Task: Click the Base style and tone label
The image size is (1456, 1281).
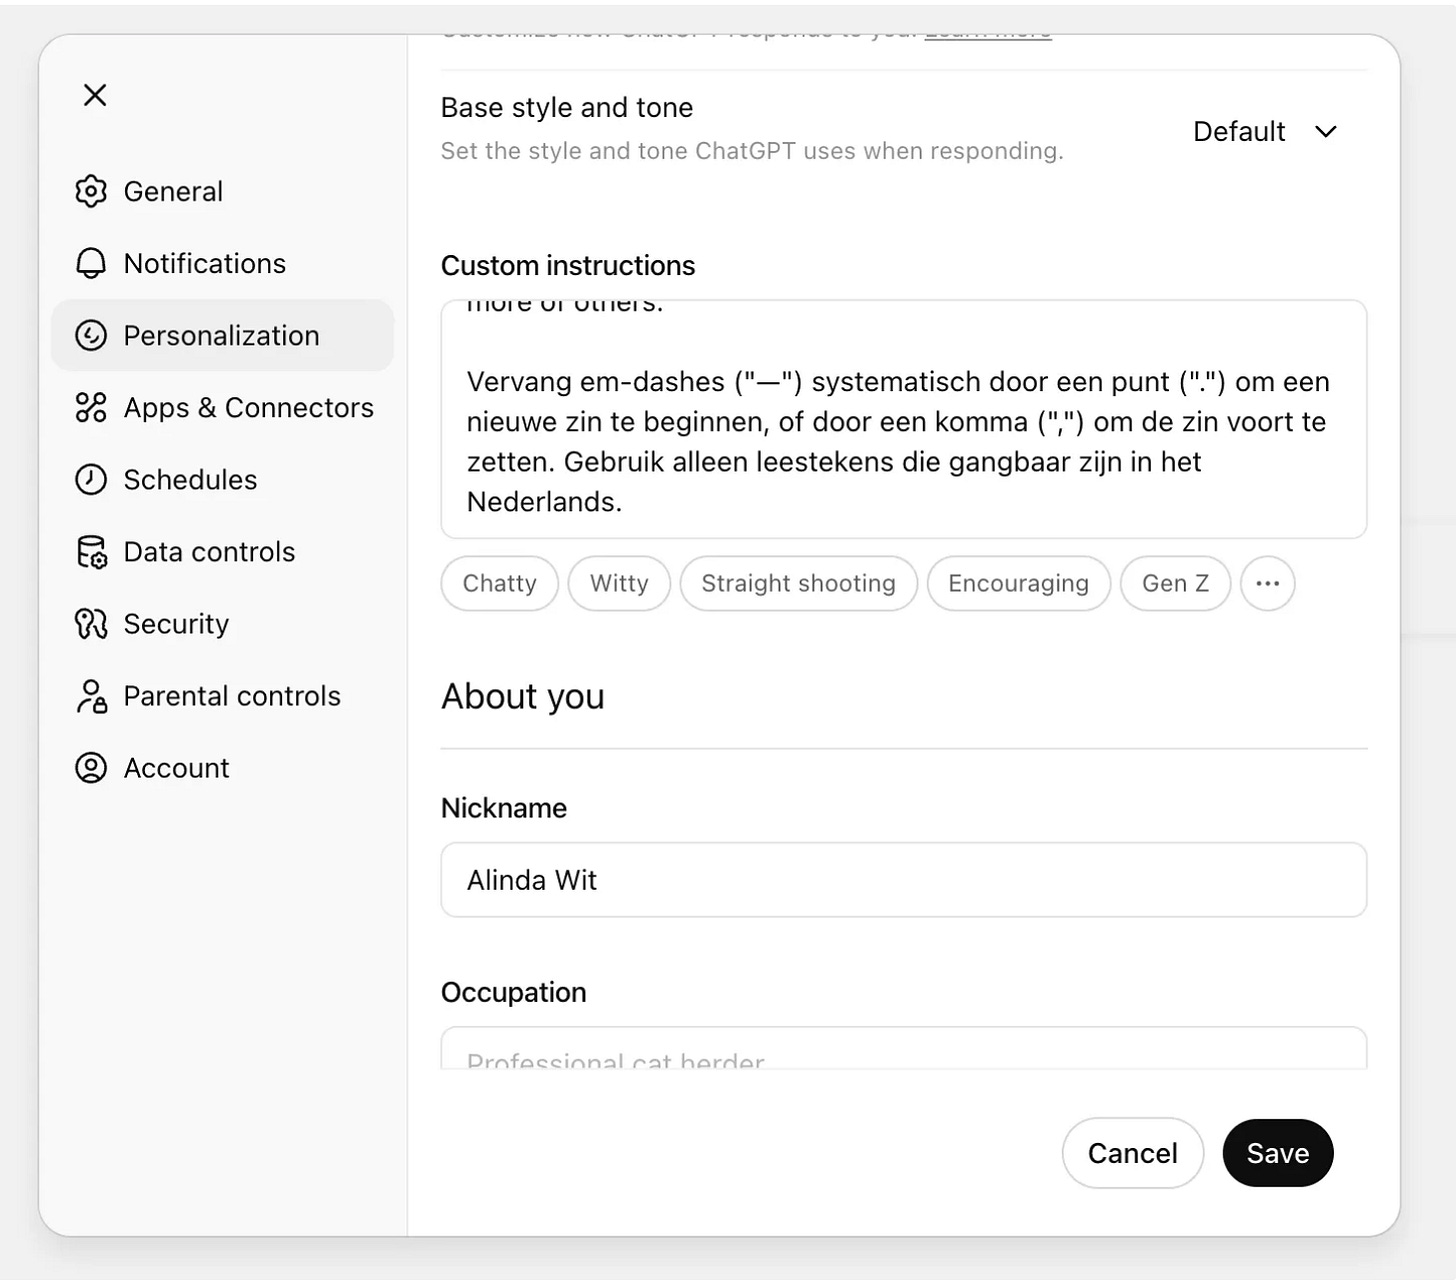Action: (567, 107)
